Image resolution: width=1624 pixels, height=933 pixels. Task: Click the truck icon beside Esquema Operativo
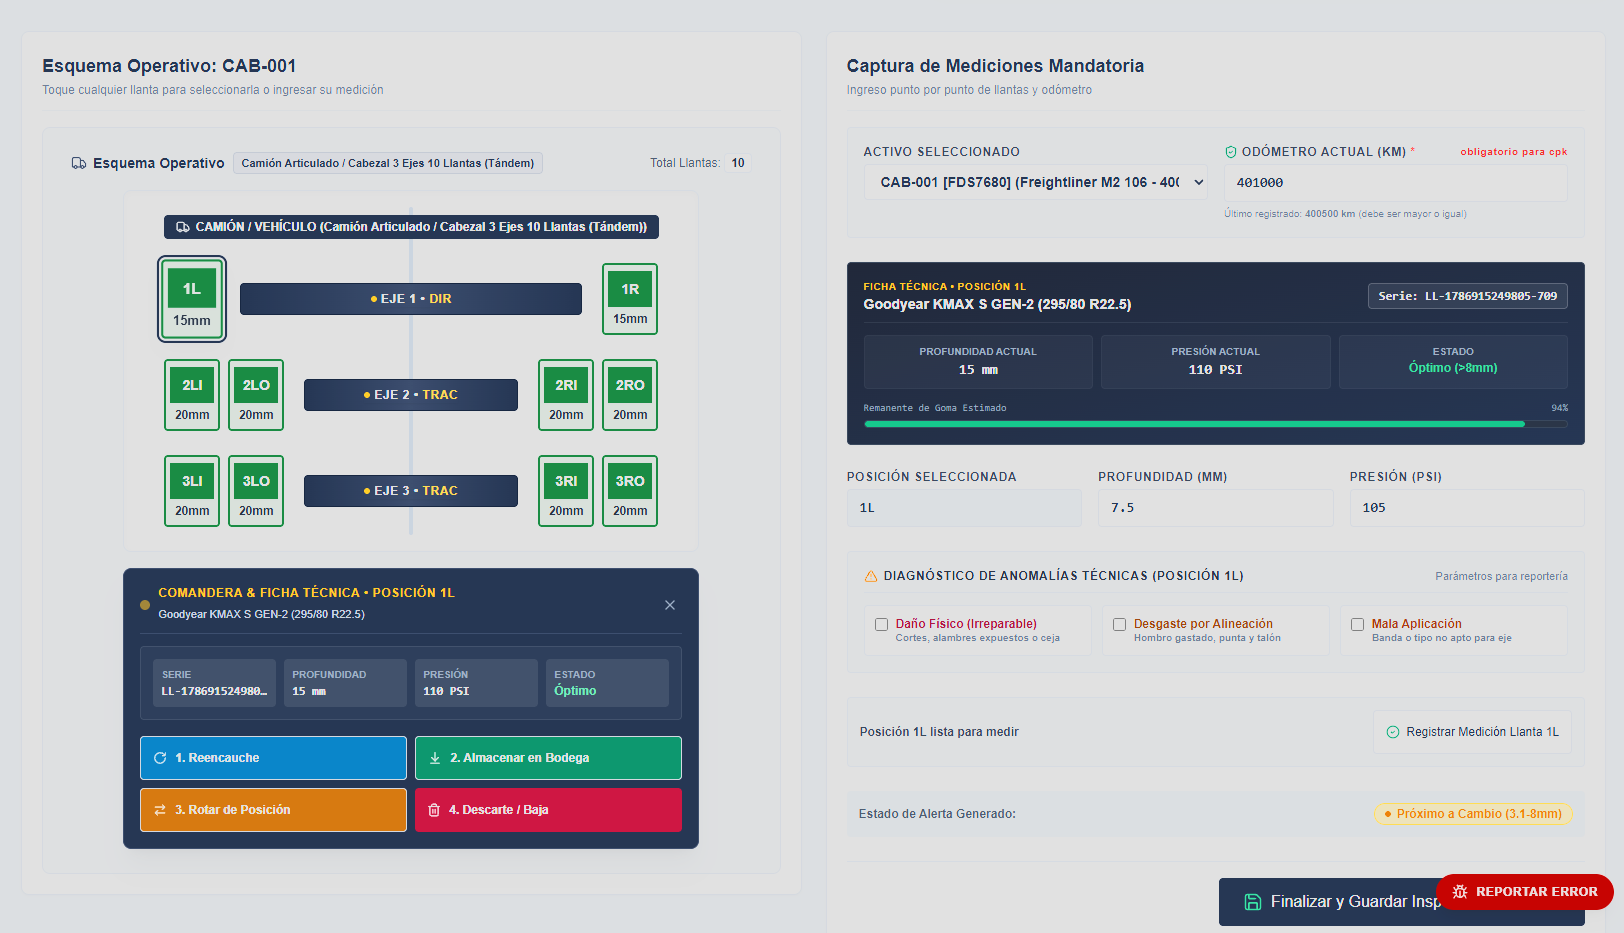point(79,163)
